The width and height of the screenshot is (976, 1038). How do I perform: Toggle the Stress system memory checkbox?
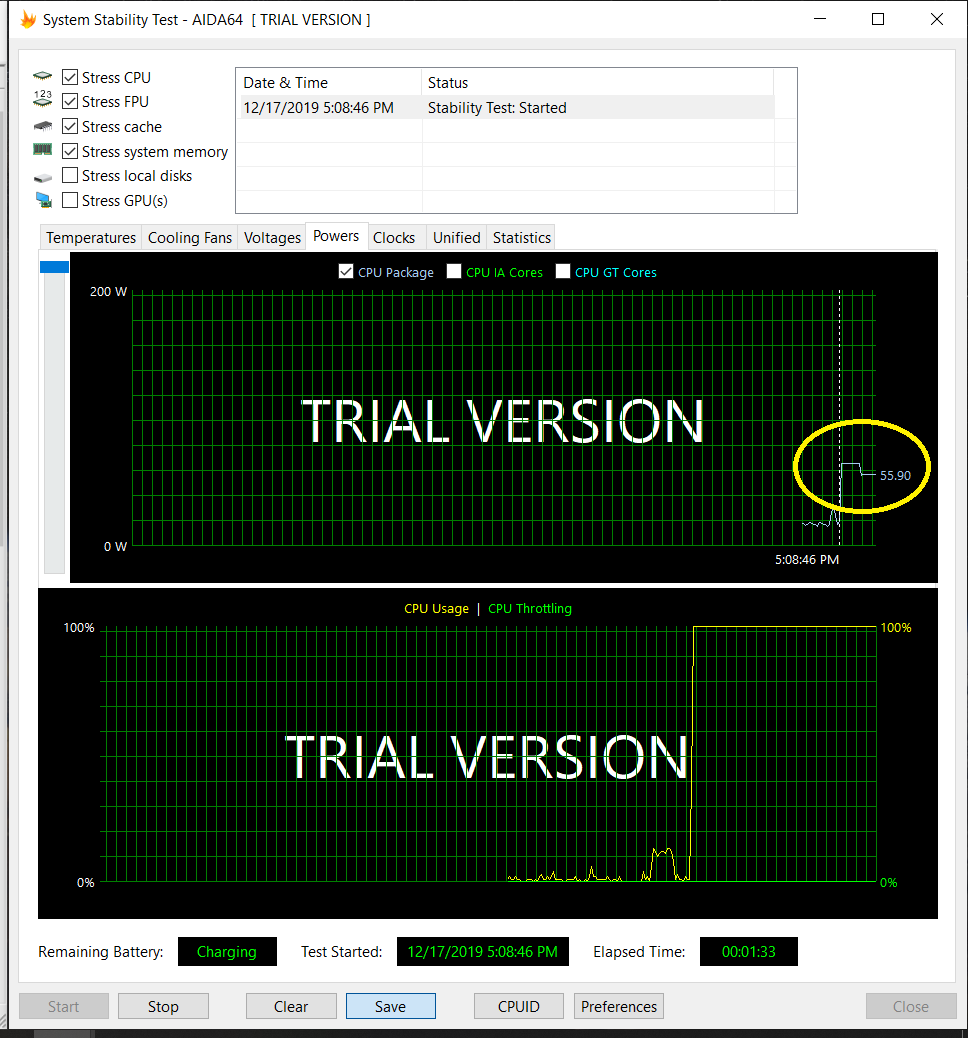(x=70, y=151)
